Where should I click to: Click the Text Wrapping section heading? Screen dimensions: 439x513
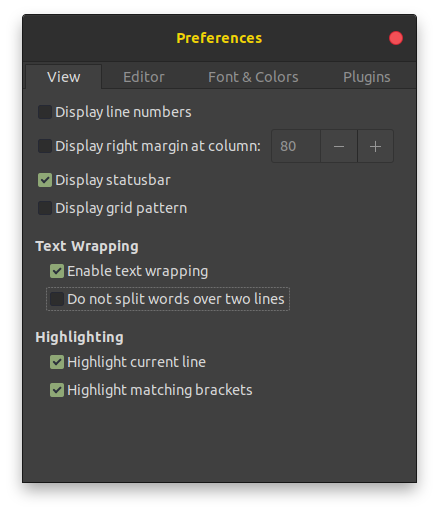pos(87,246)
